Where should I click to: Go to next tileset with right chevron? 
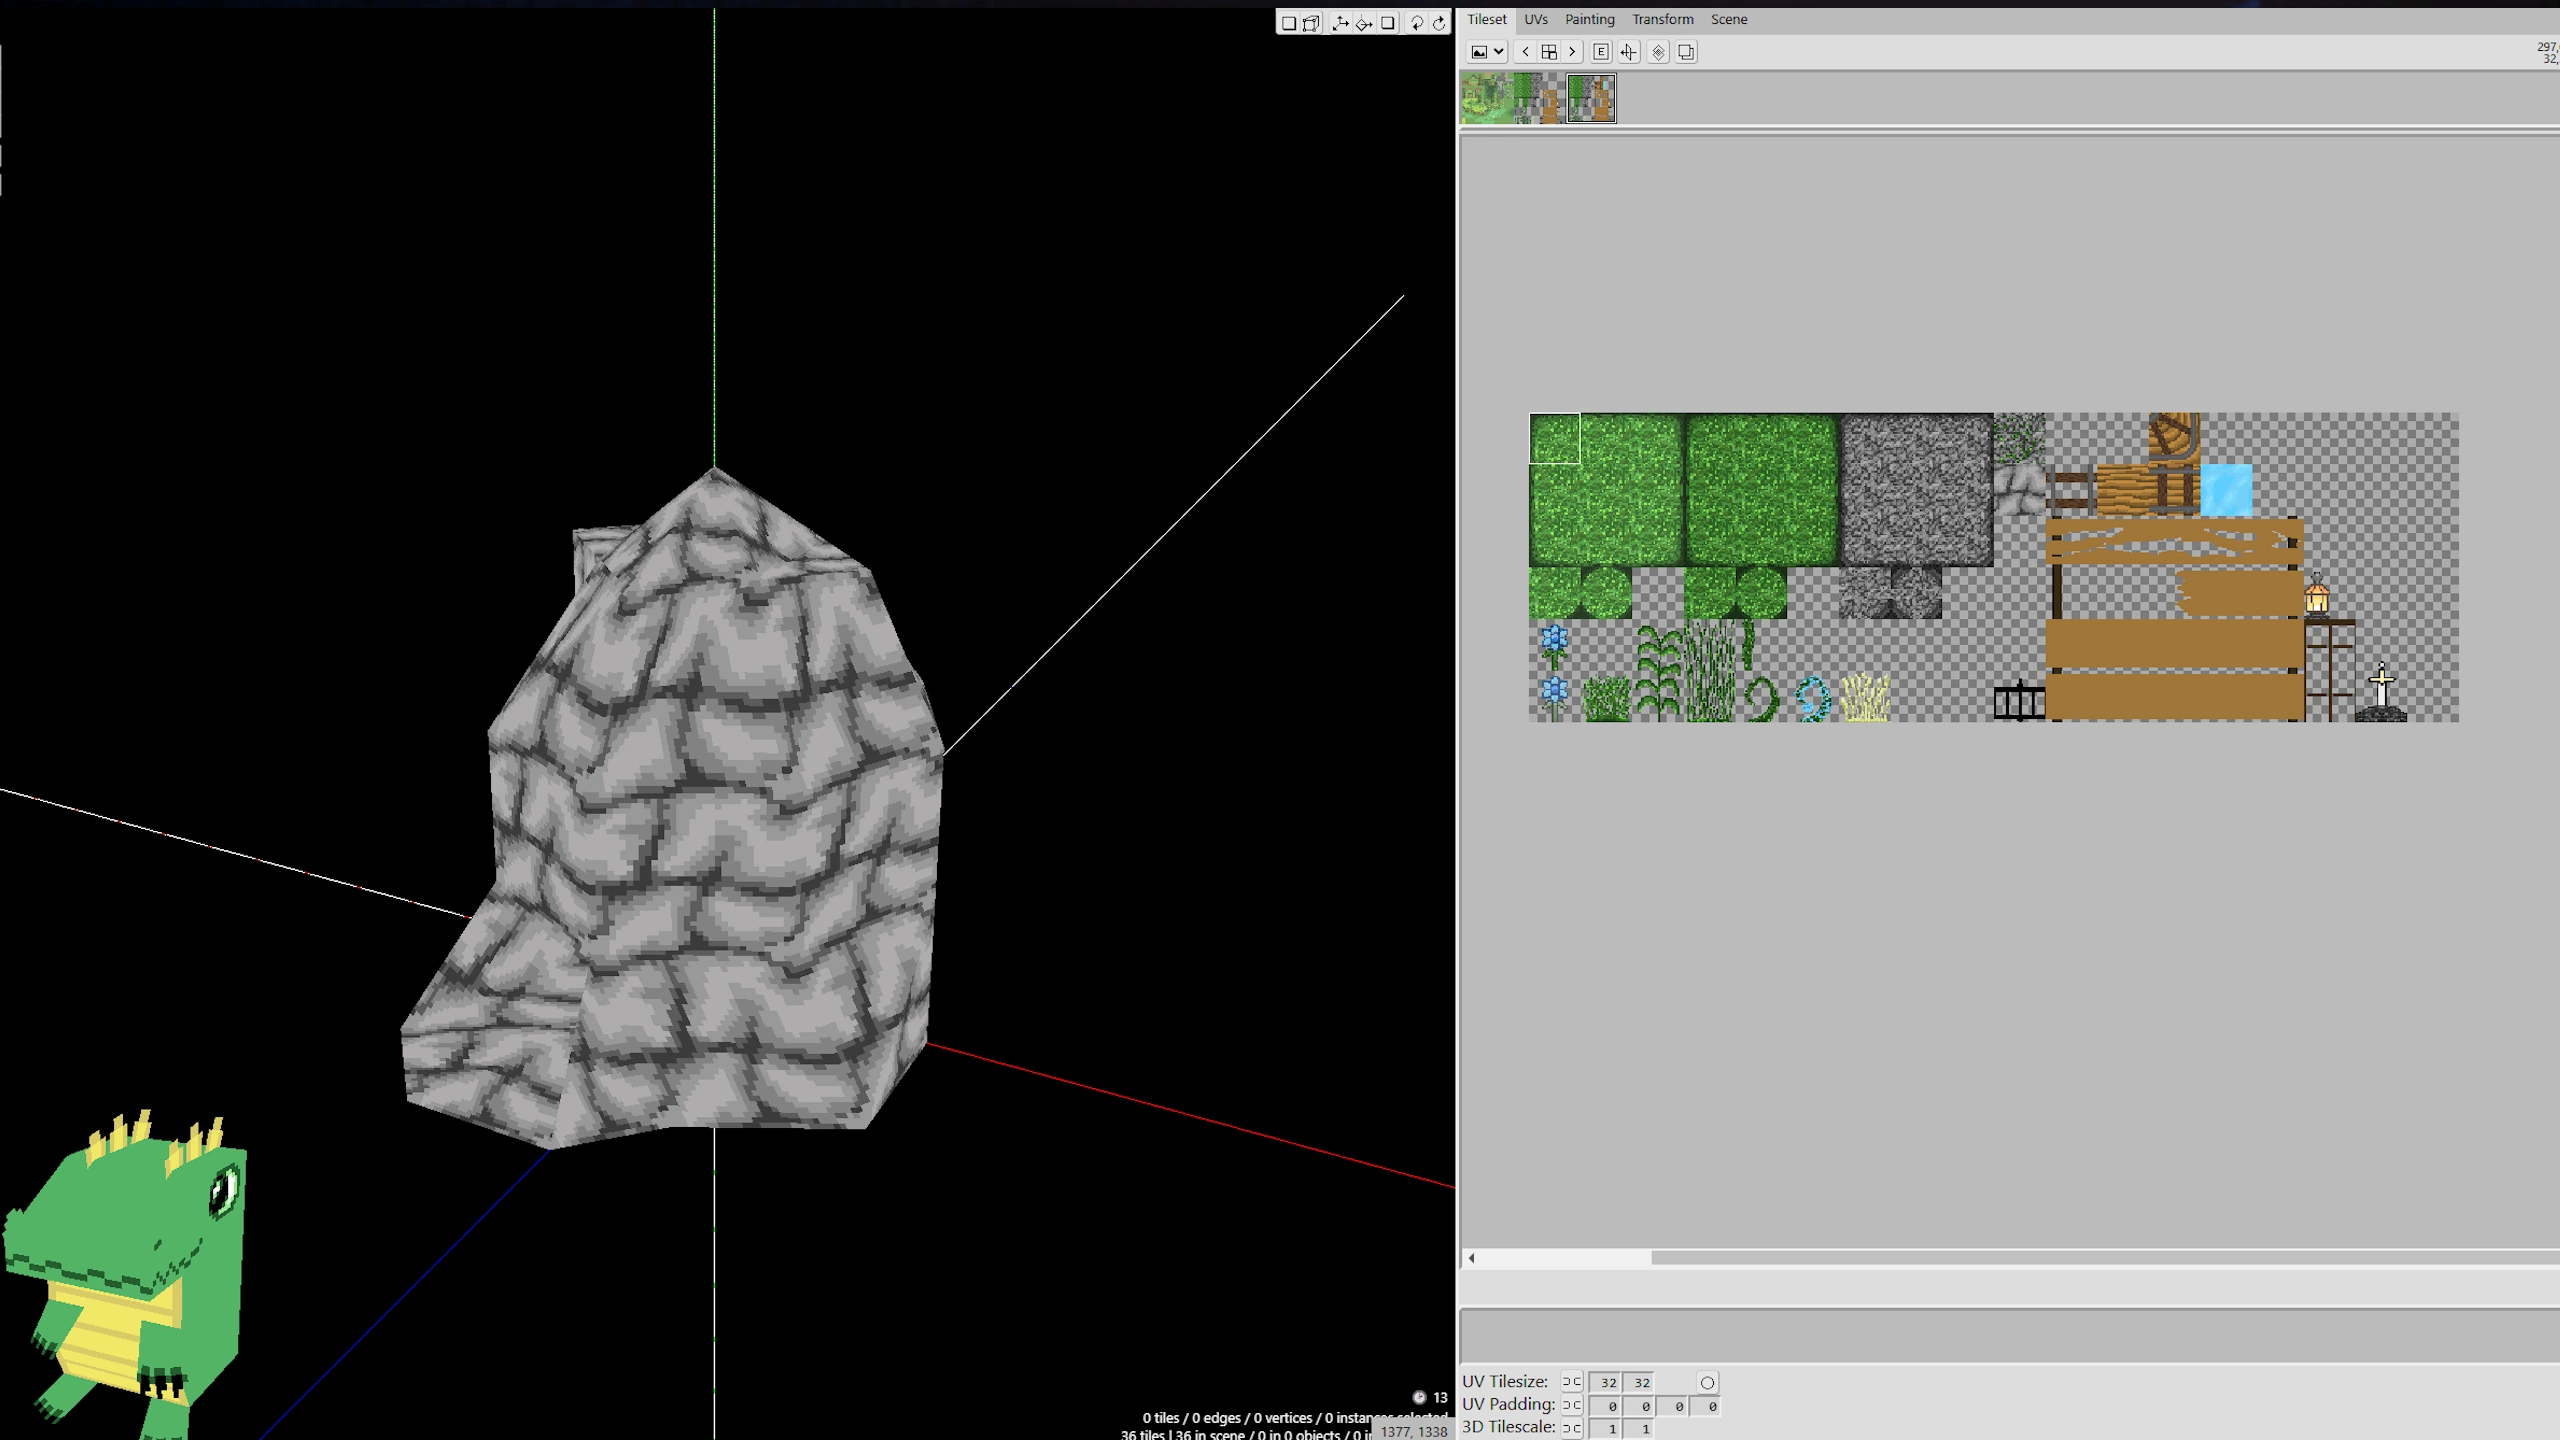tap(1572, 52)
